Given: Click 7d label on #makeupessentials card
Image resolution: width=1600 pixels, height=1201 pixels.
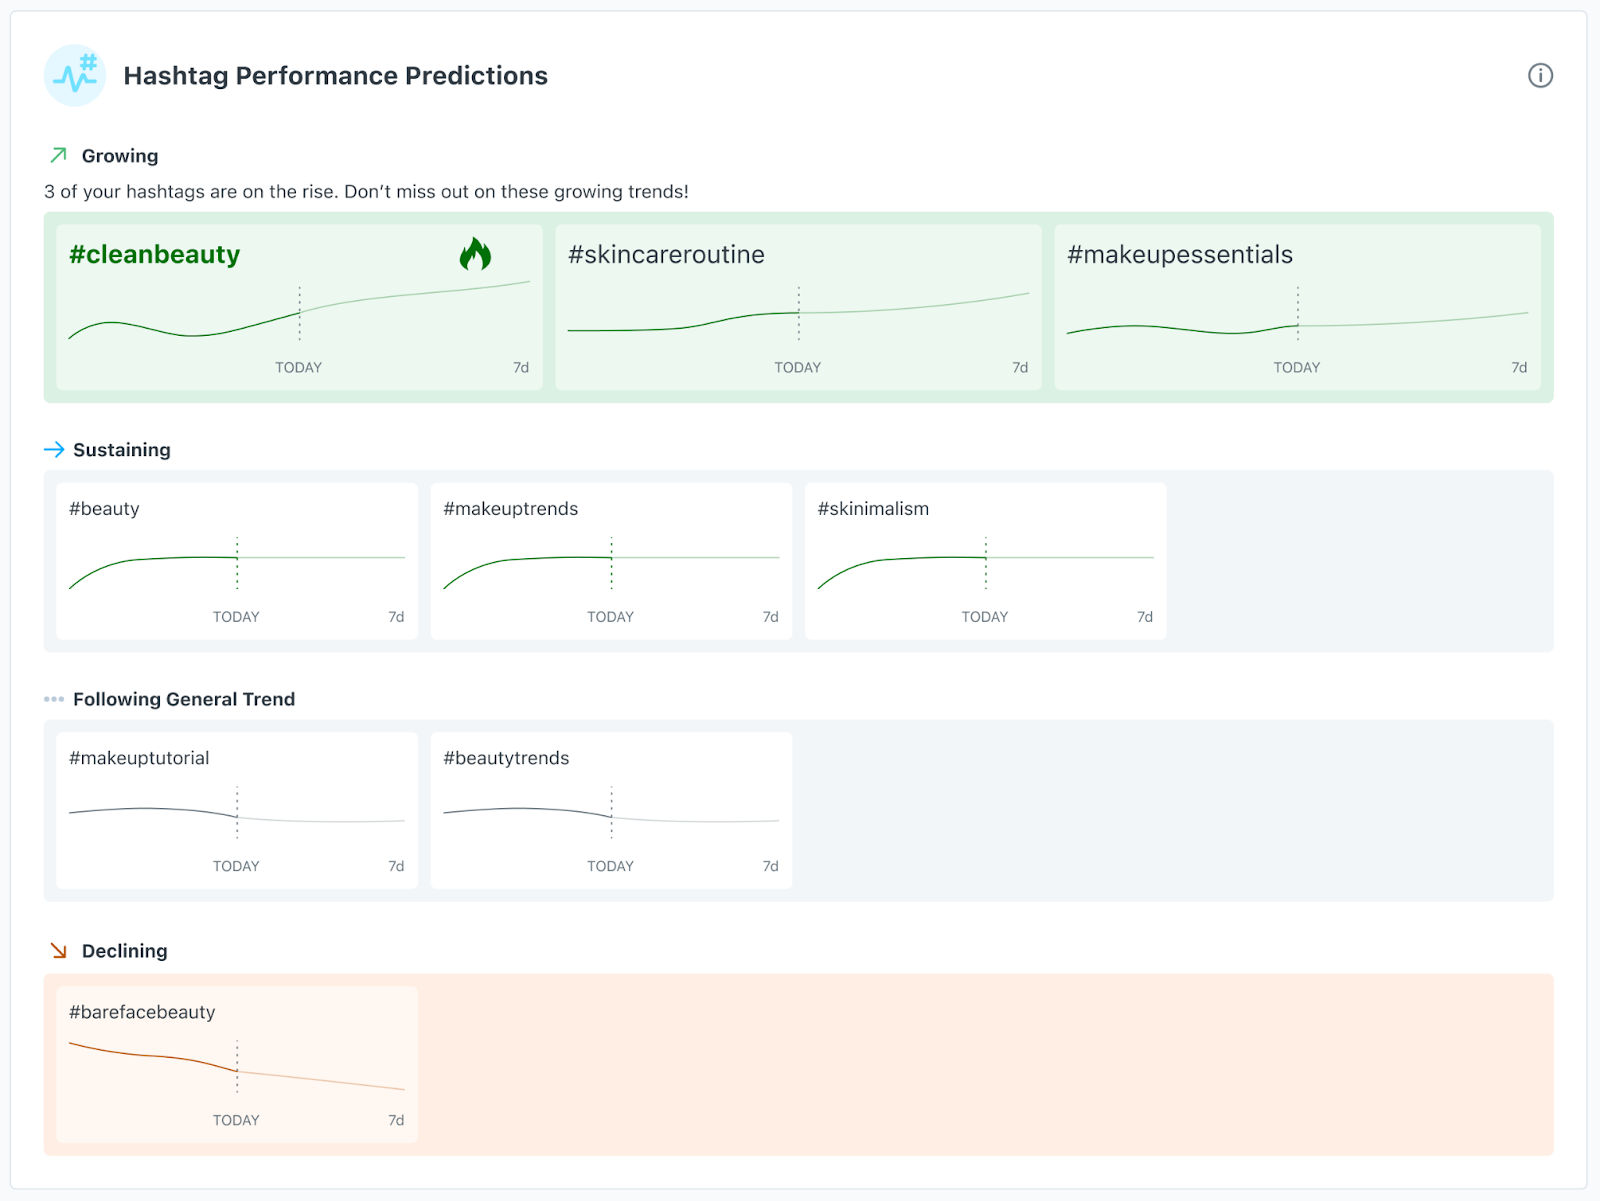Looking at the screenshot, I should [x=1519, y=368].
